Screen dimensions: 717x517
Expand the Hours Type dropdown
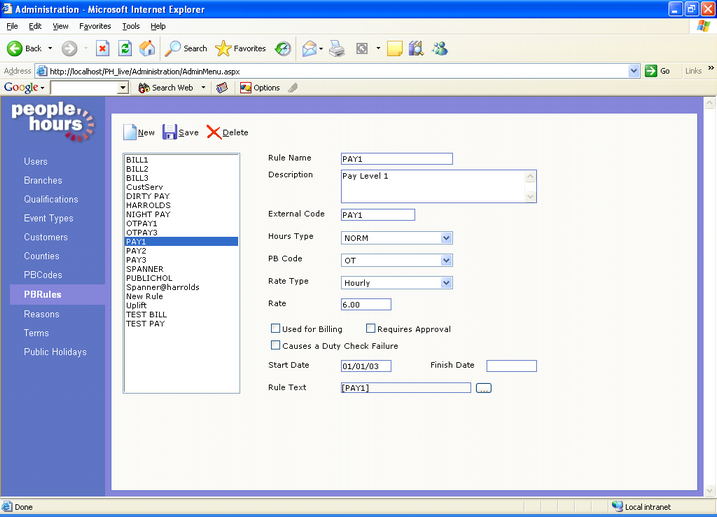point(446,238)
